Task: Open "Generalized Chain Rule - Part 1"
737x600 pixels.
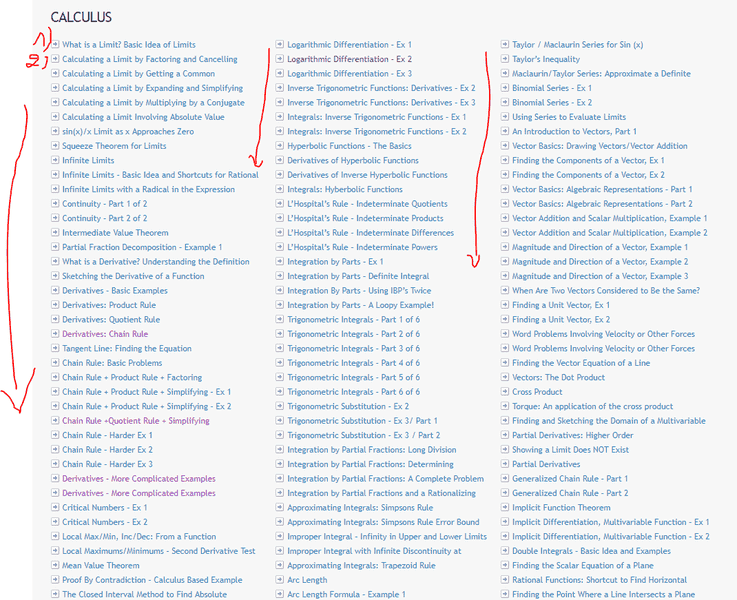Action: (x=570, y=479)
